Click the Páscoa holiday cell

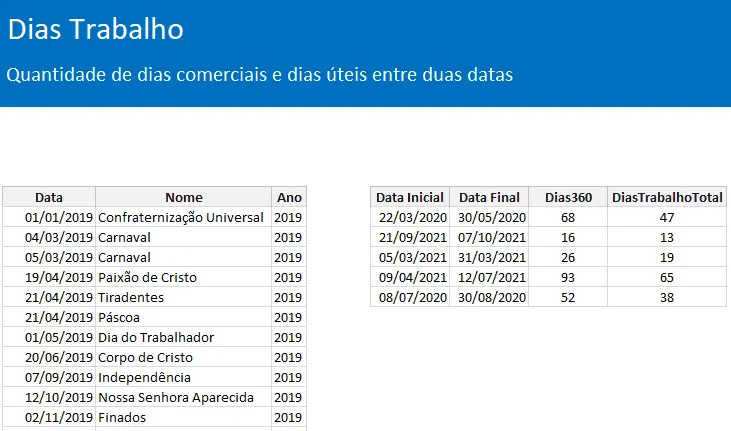(x=184, y=318)
